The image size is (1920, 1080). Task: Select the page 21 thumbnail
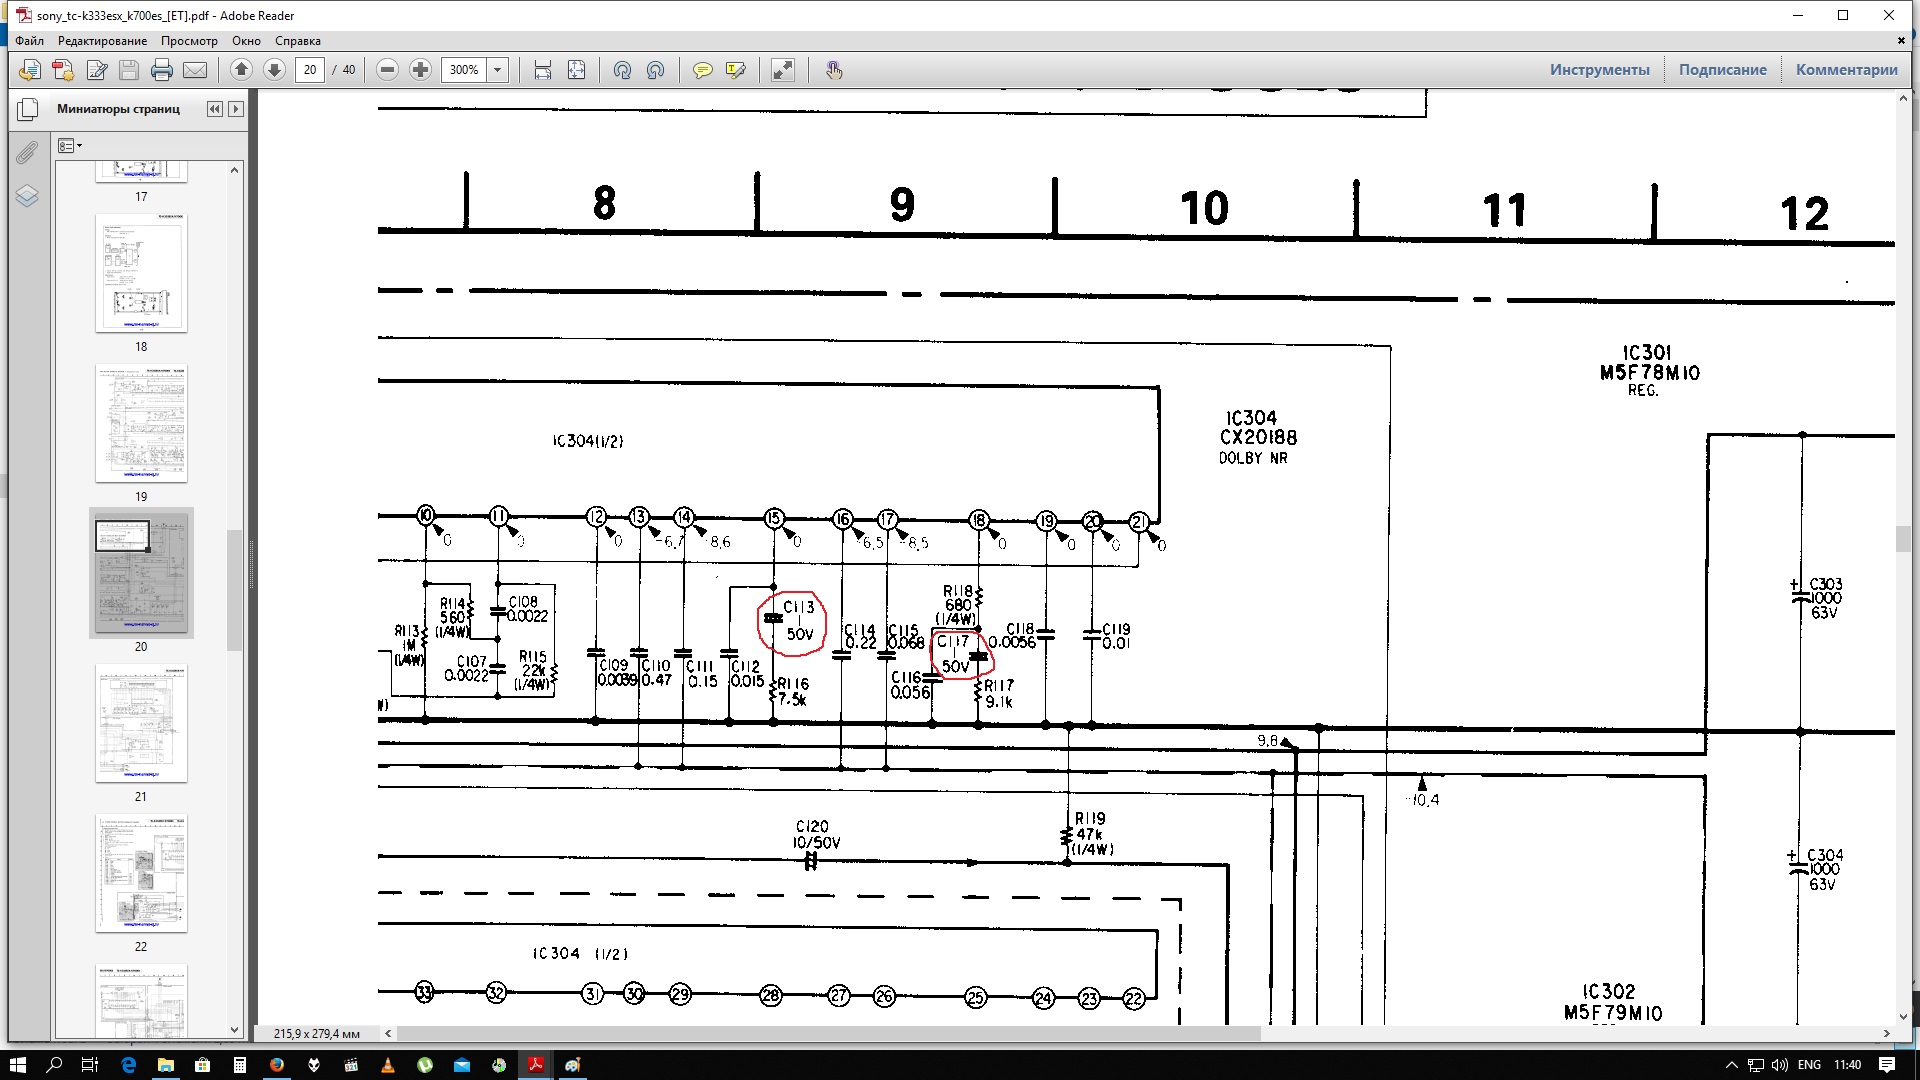[x=141, y=723]
